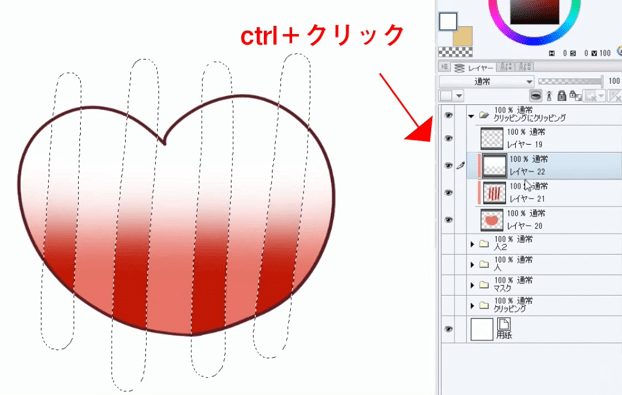622x395 pixels.
Task: Open the layer panel menu icon
Action: (445, 67)
